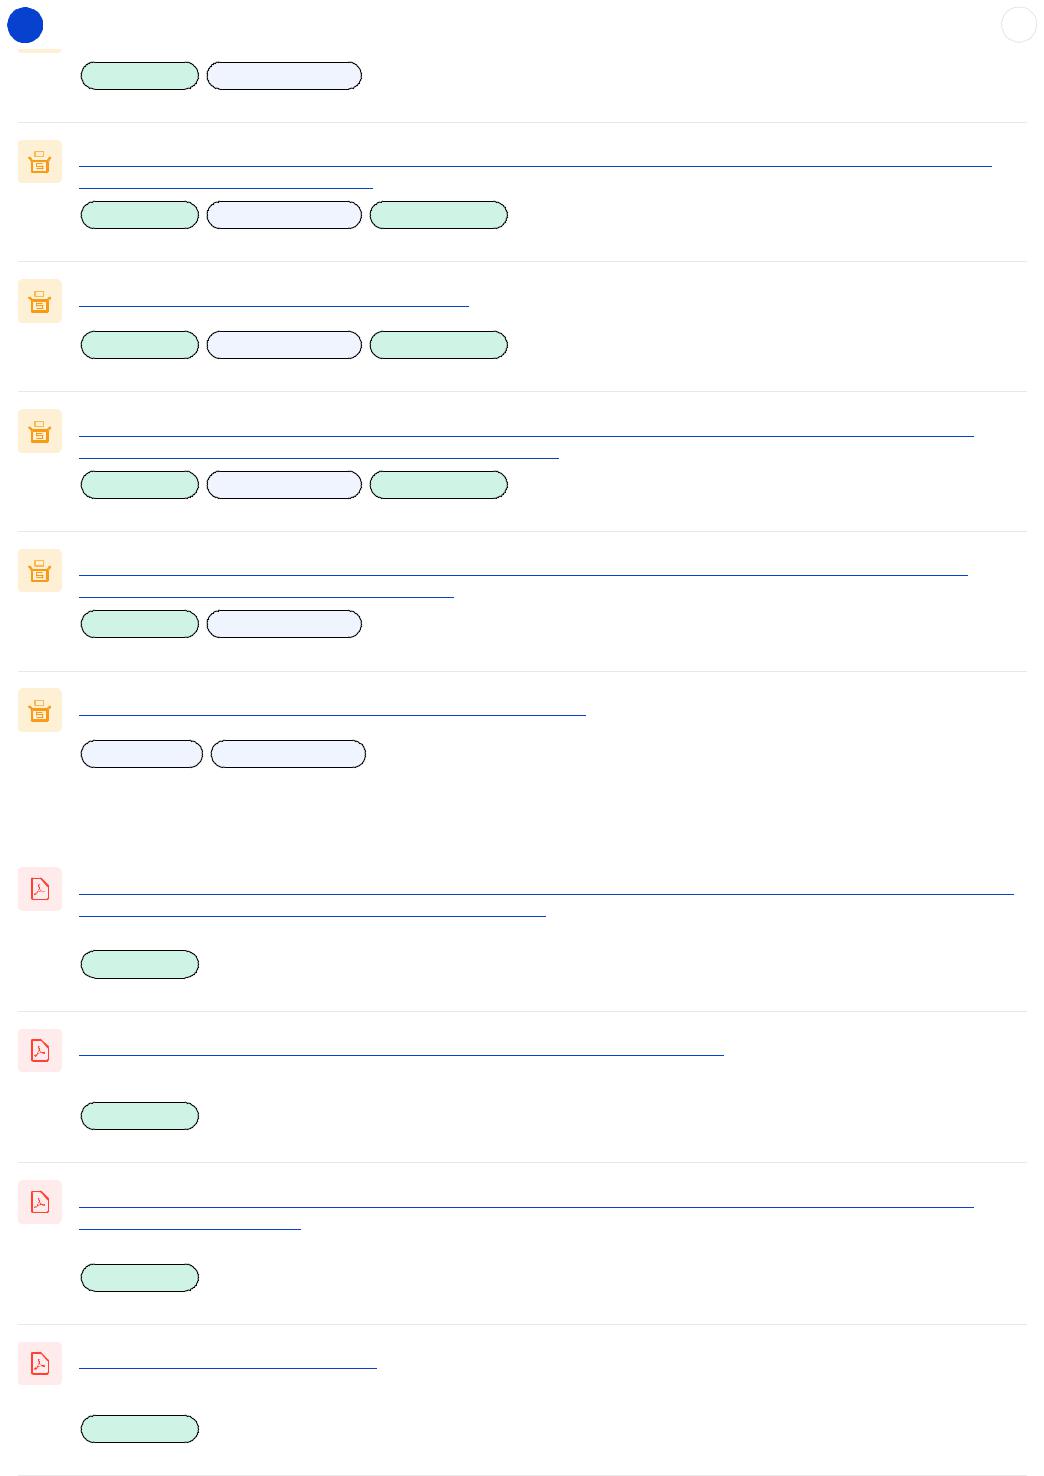The height and width of the screenshot is (1476, 1044).
Task: Click the white circular button in header
Action: pos(1019,25)
